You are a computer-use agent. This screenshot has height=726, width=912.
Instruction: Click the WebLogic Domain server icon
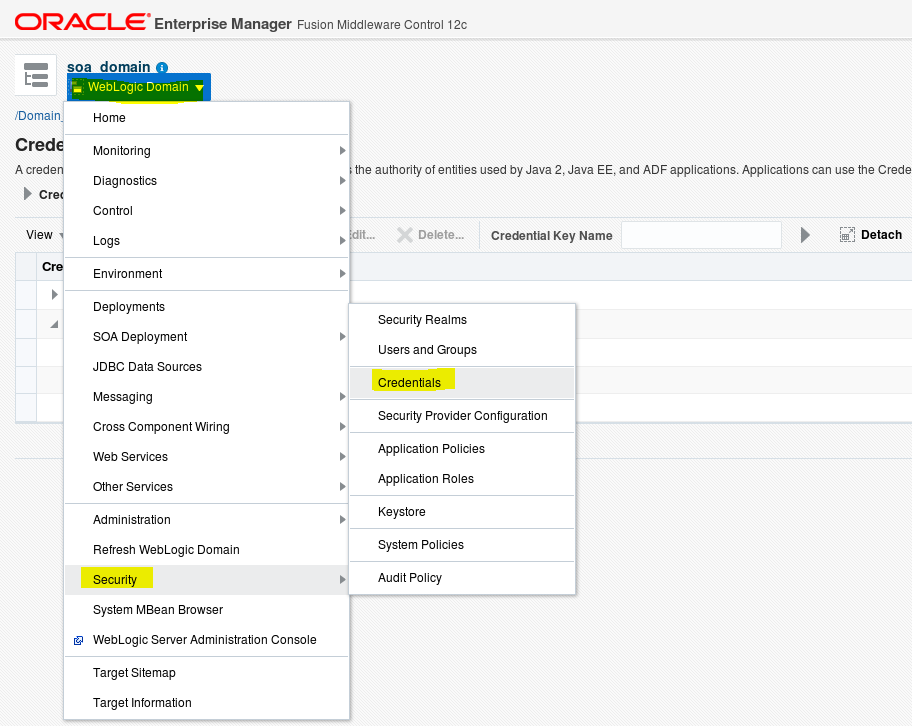77,88
